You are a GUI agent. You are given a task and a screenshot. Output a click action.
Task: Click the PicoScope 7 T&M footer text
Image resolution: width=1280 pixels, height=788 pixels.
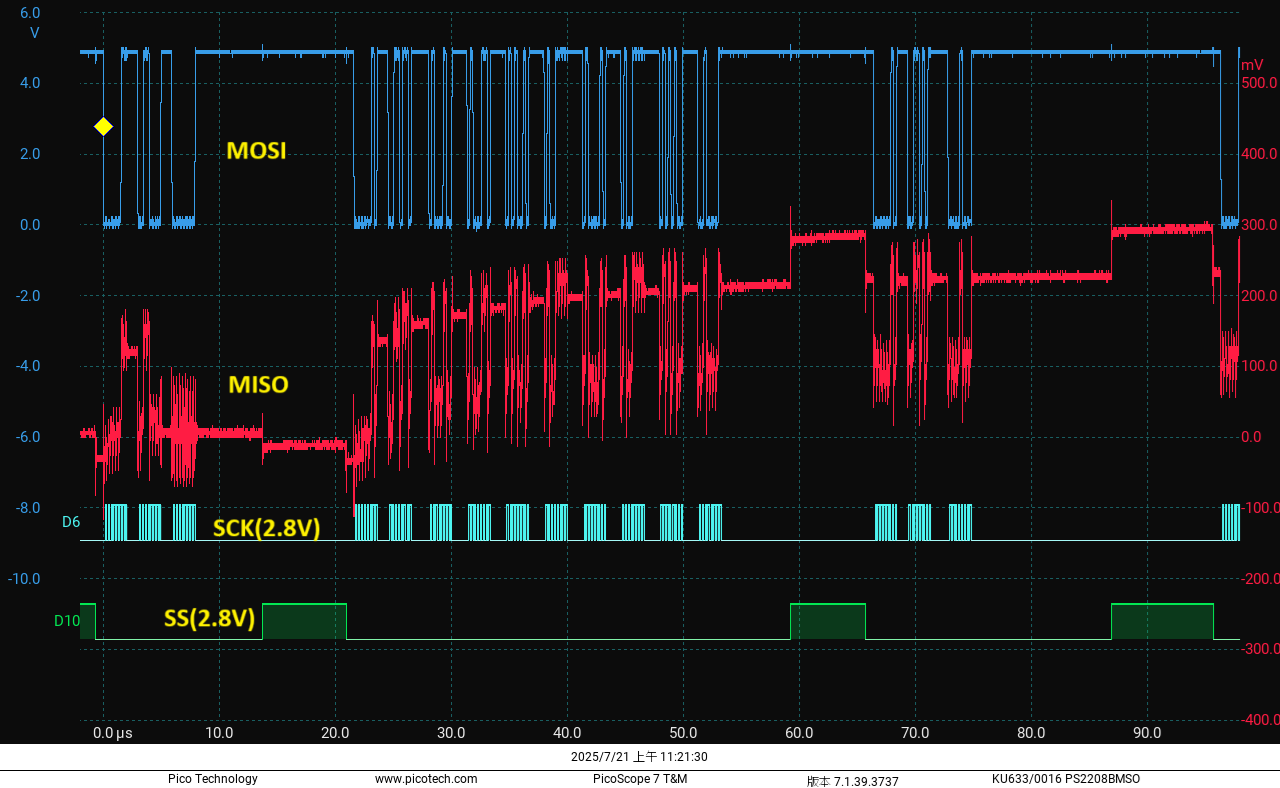point(640,779)
